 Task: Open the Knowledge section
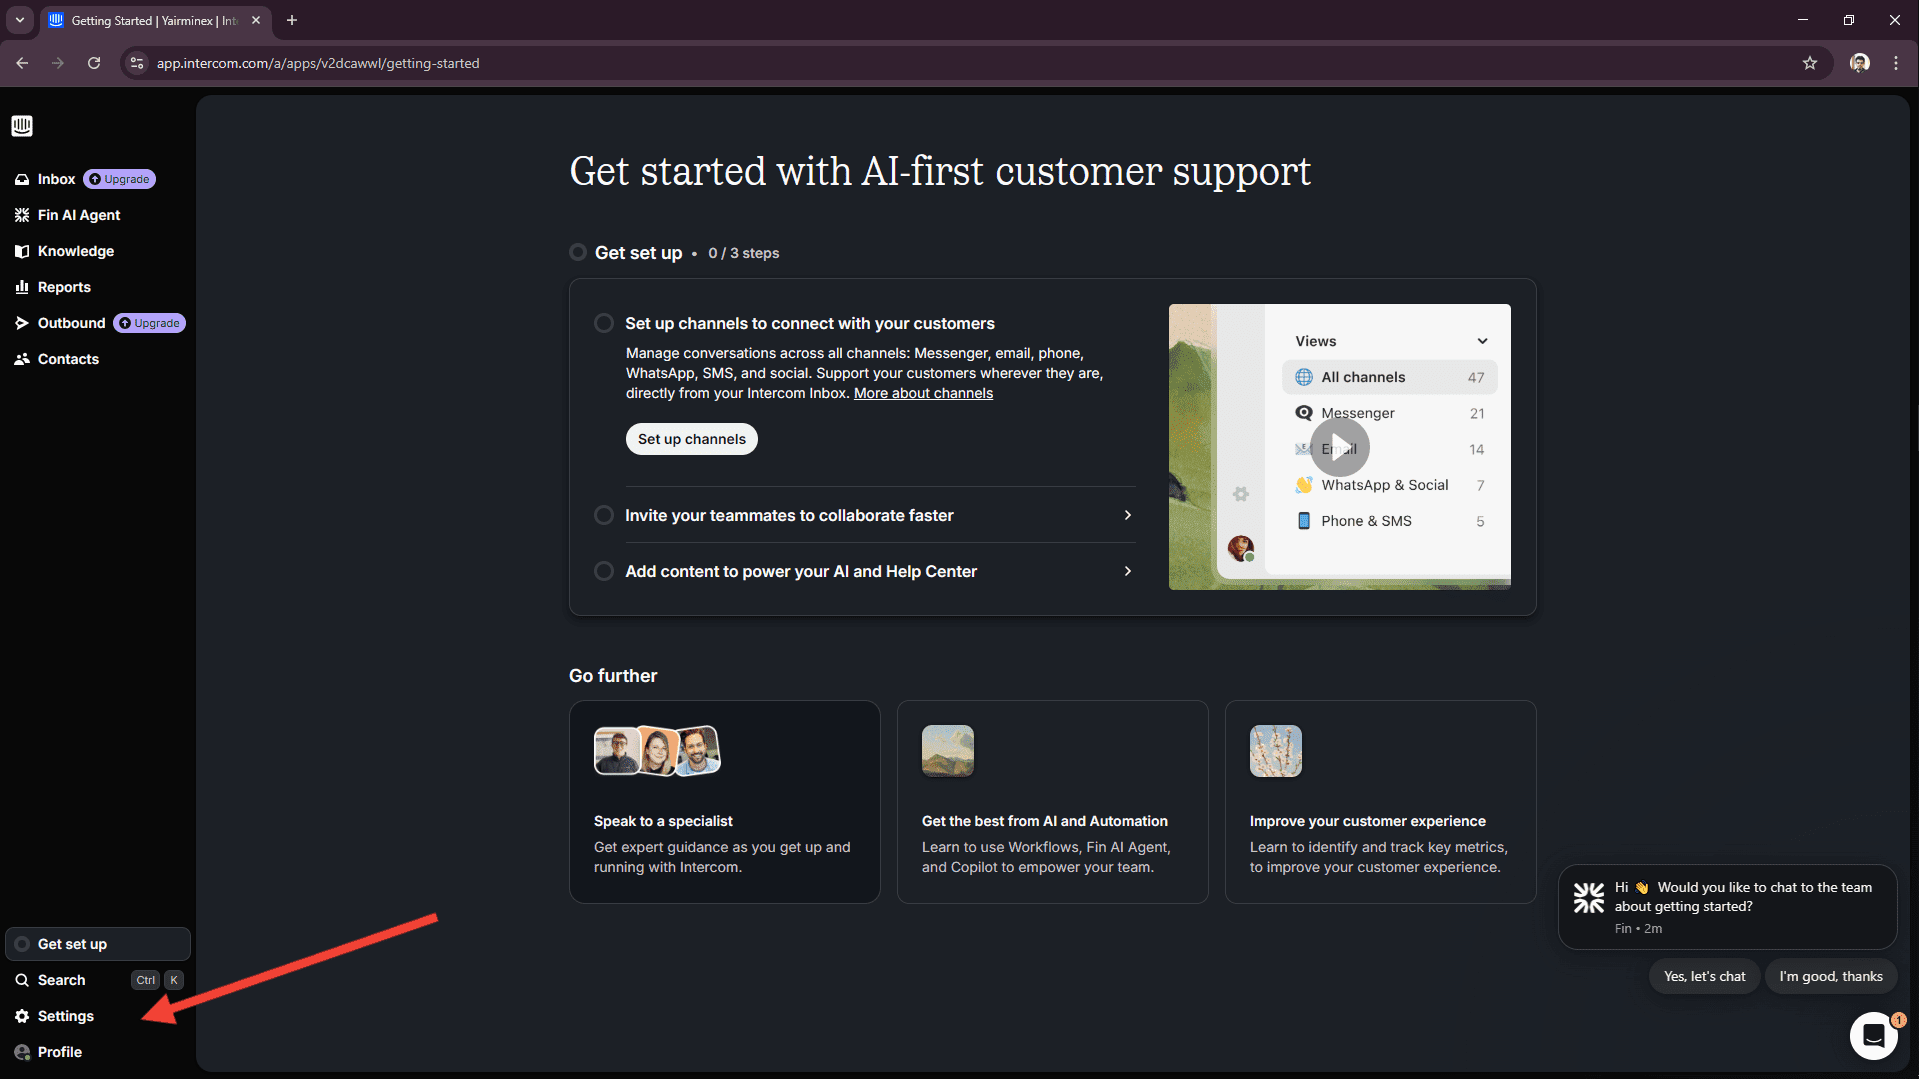click(76, 251)
